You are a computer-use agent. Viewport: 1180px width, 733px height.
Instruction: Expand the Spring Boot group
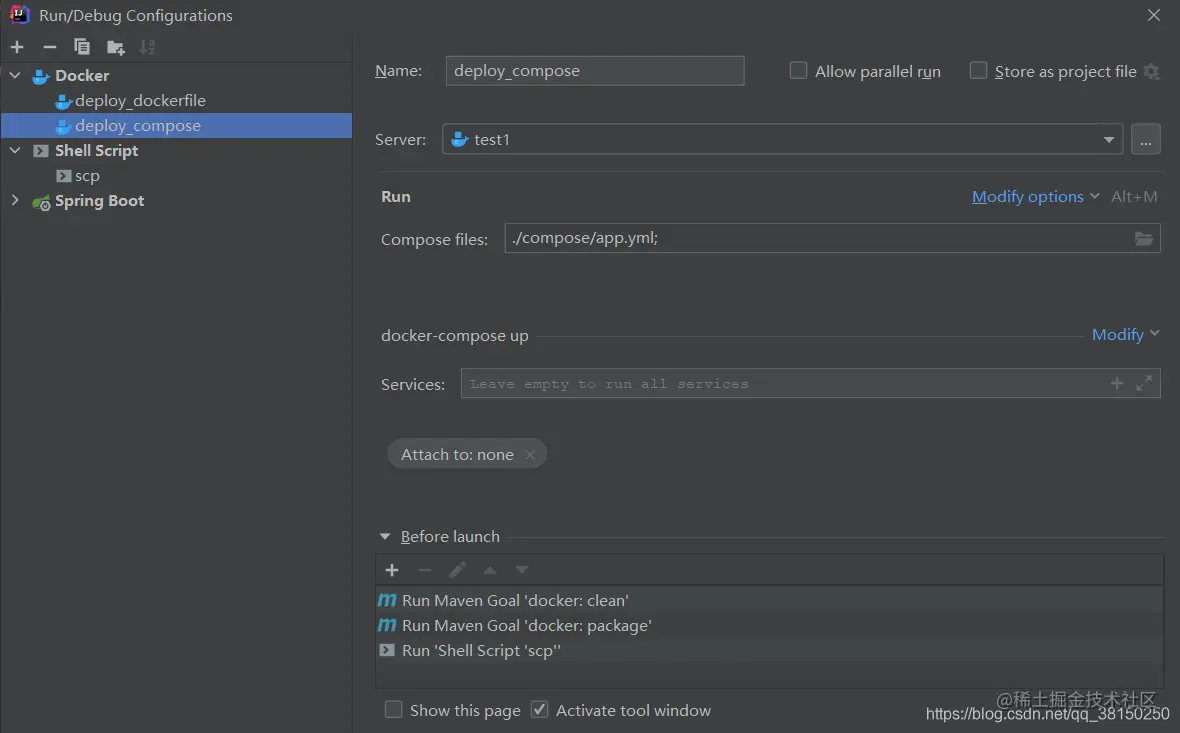tap(15, 200)
